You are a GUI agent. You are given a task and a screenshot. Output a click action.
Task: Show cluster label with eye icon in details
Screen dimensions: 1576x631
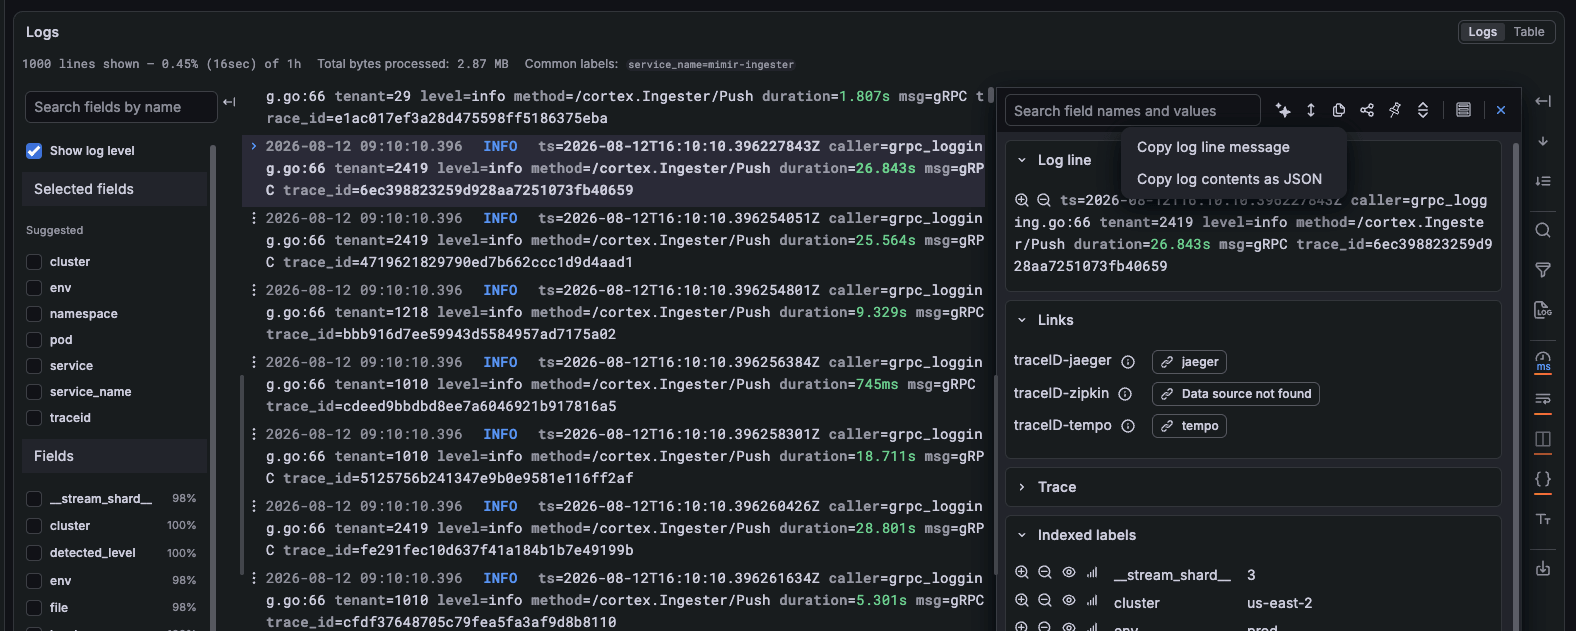tap(1068, 601)
